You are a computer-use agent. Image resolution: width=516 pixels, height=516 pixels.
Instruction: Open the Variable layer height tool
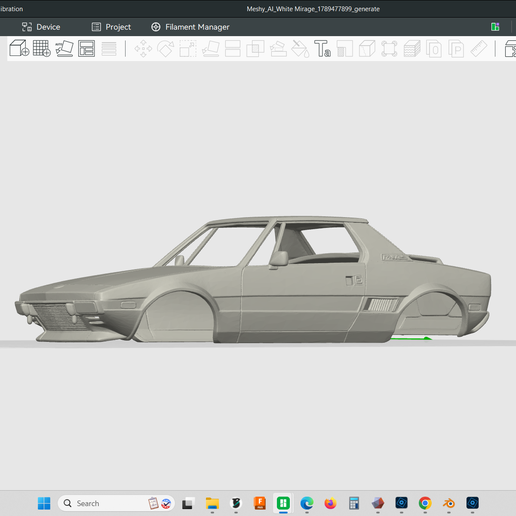[109, 49]
